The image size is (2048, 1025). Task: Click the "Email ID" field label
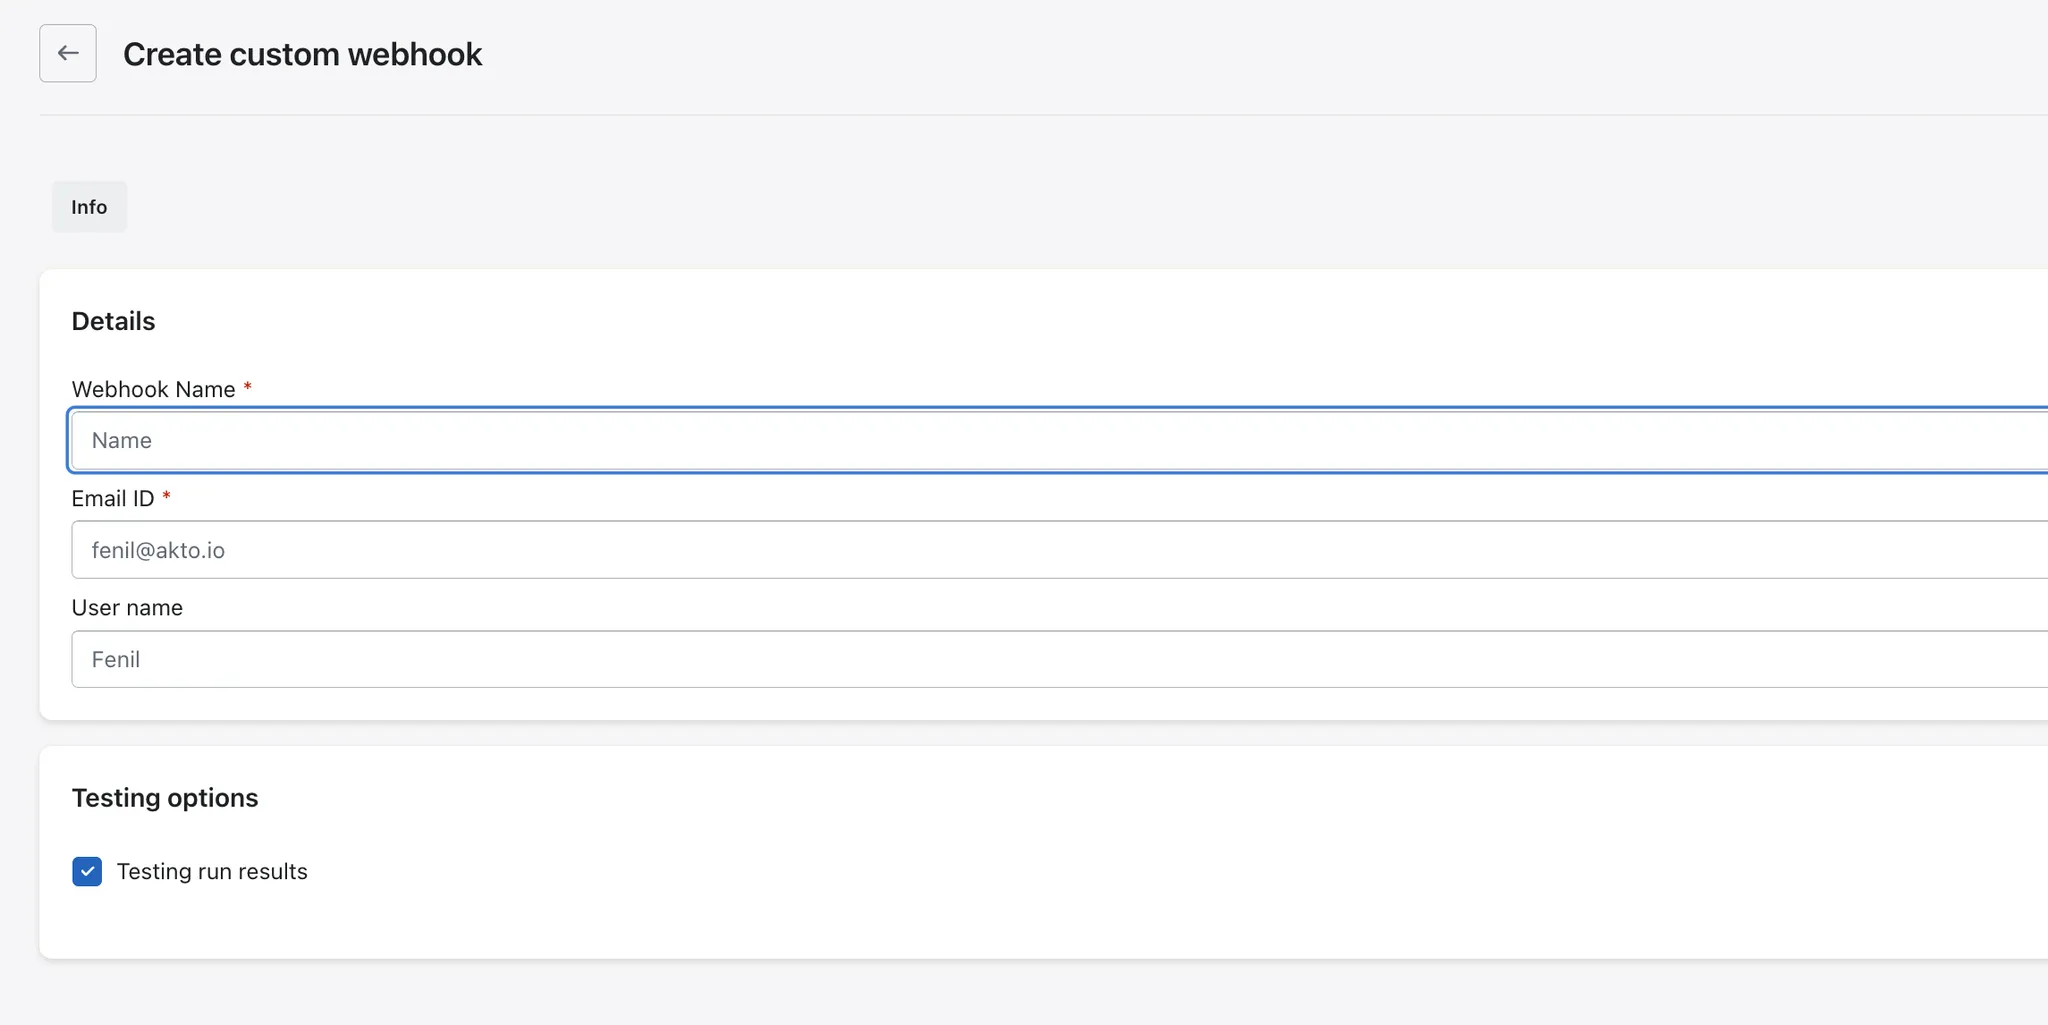(x=112, y=498)
